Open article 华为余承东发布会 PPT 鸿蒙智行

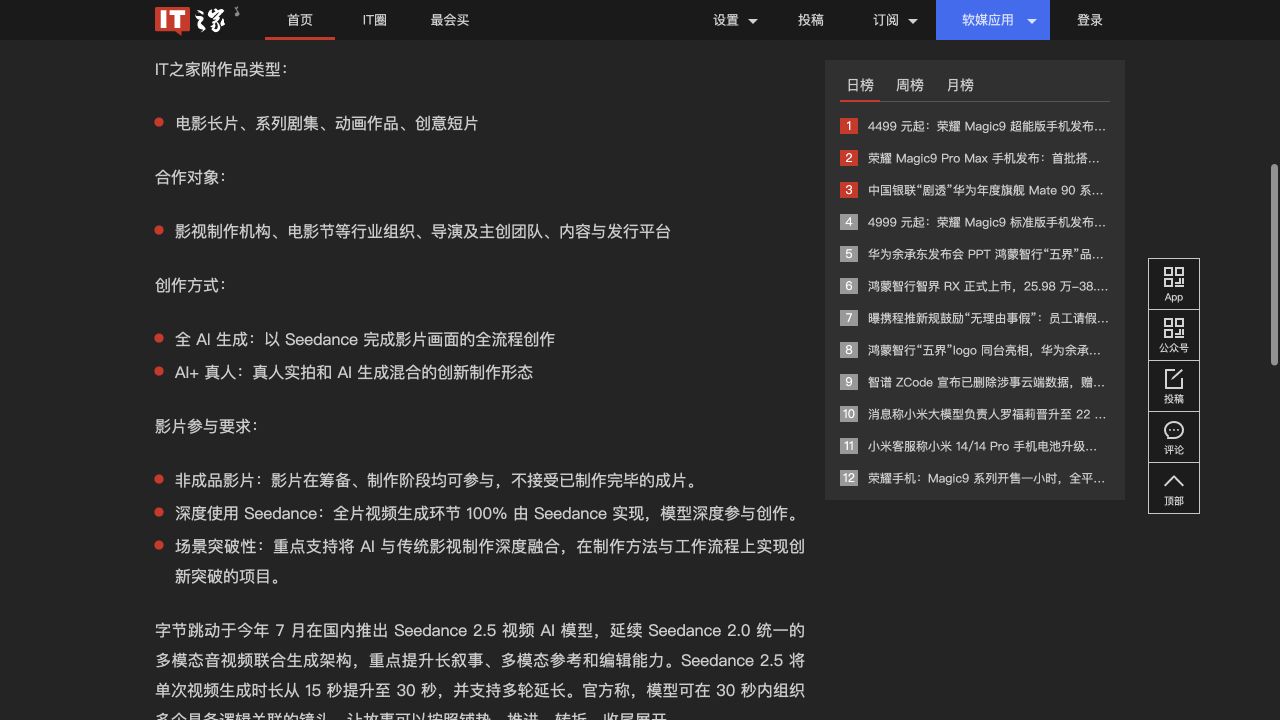coord(986,254)
